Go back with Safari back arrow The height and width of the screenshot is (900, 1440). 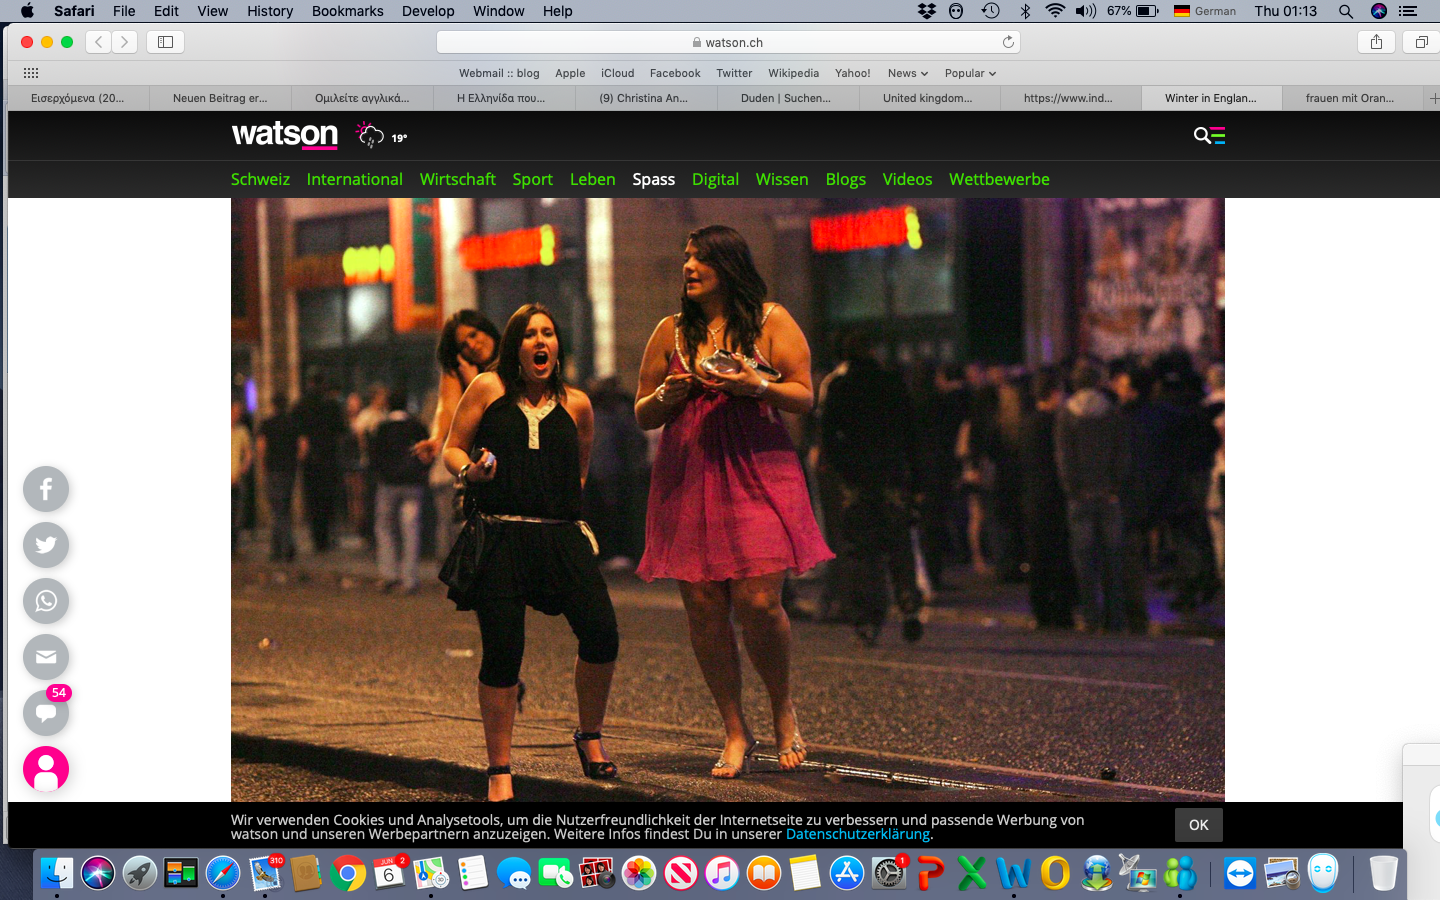click(98, 42)
